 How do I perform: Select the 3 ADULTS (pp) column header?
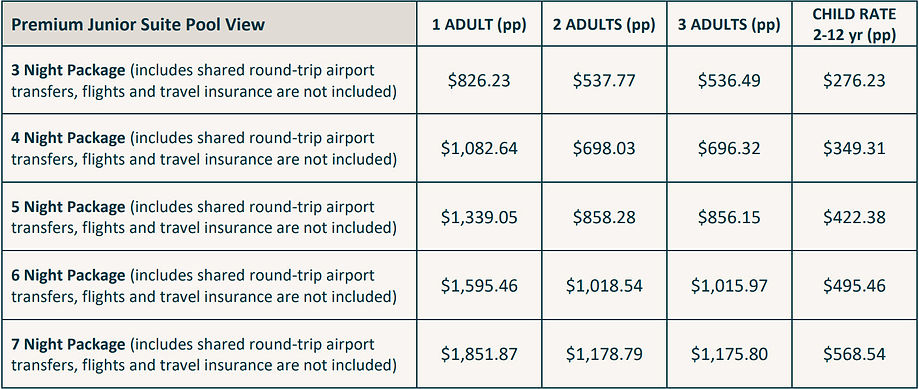729,24
